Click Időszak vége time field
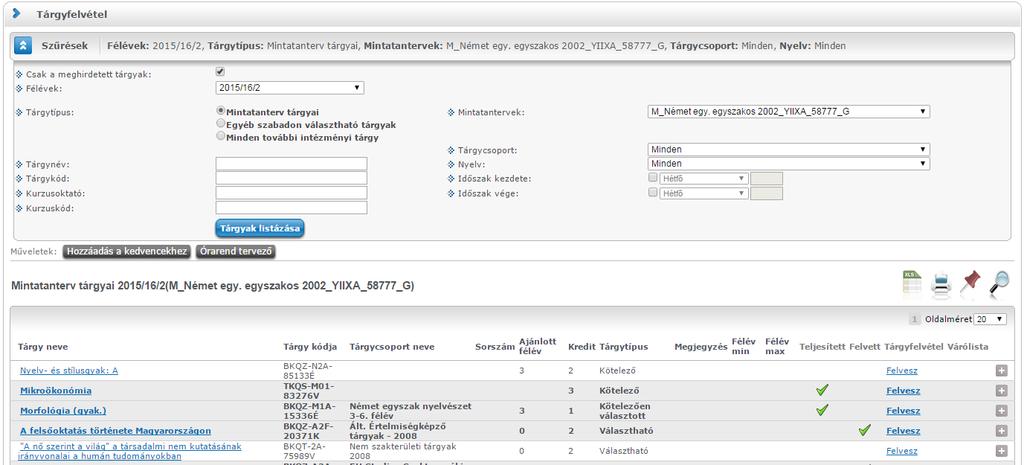Viewport: 1024px width, 465px height. pyautogui.click(x=767, y=193)
